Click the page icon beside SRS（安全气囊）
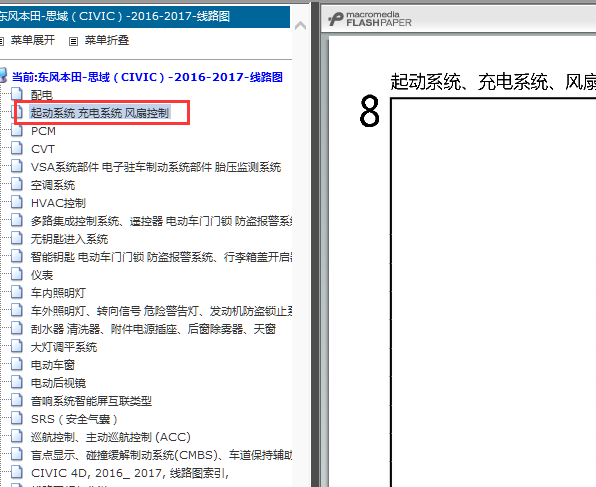This screenshot has width=596, height=487. [x=17, y=418]
